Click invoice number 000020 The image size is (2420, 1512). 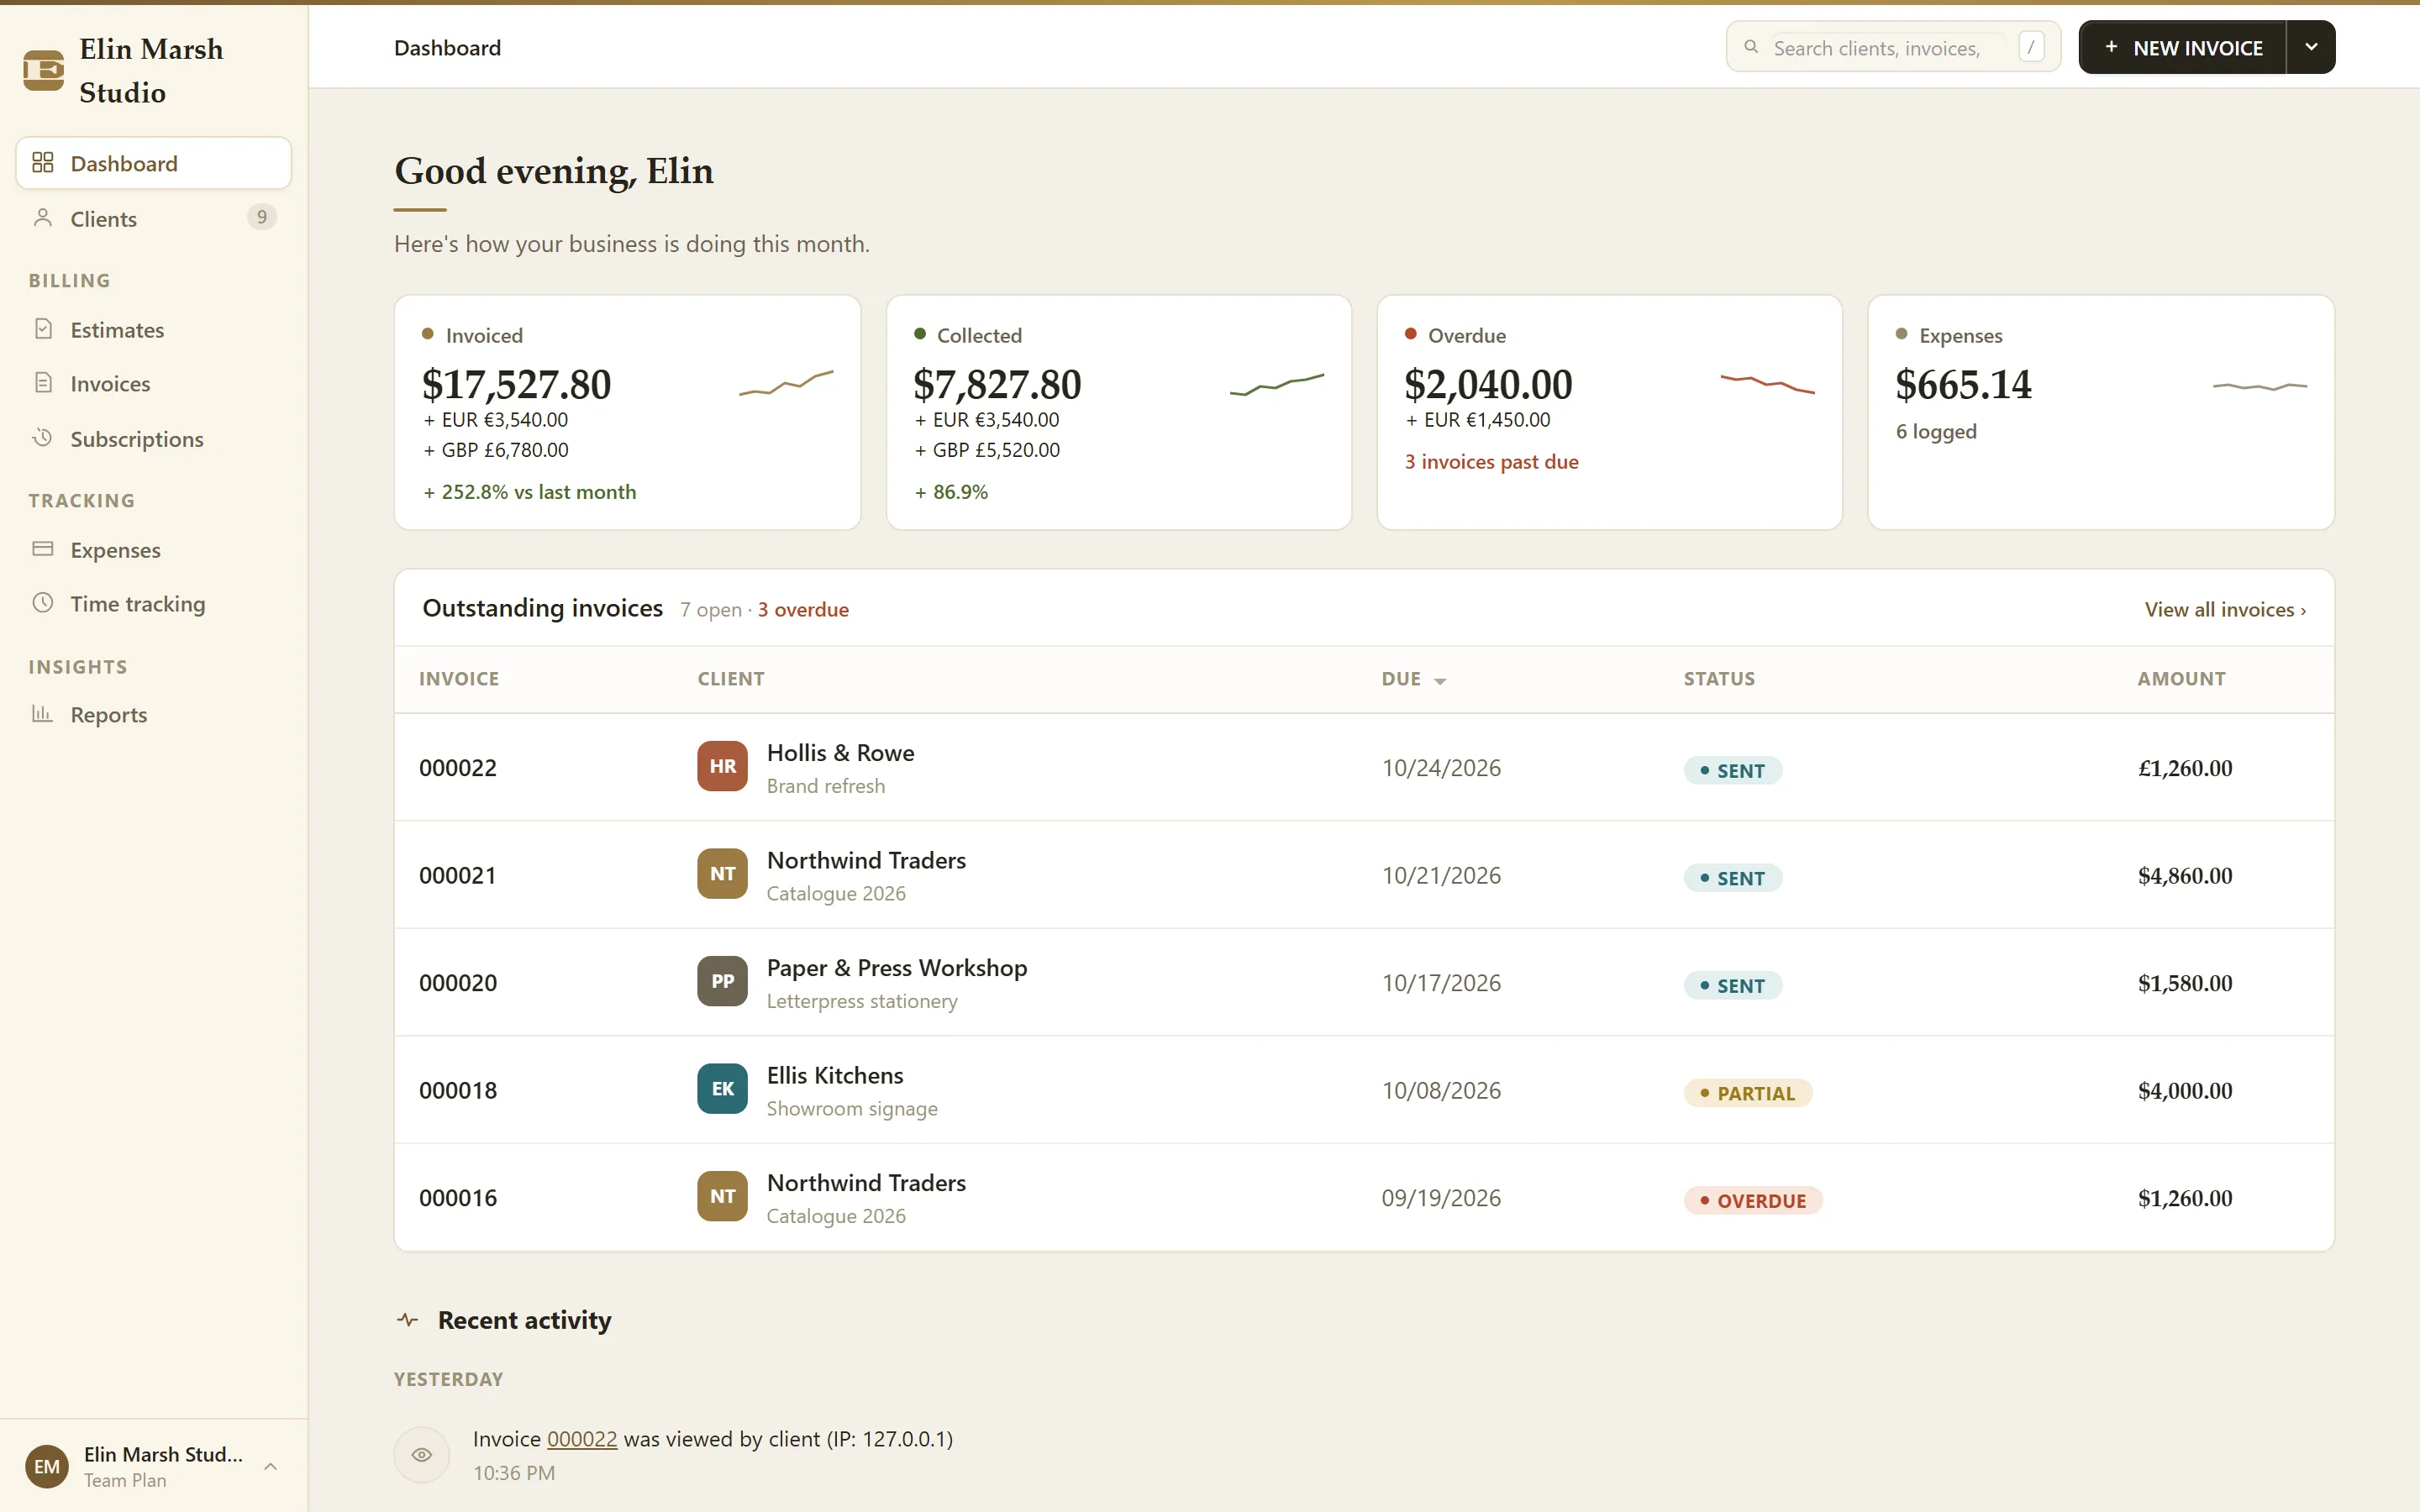pos(458,982)
